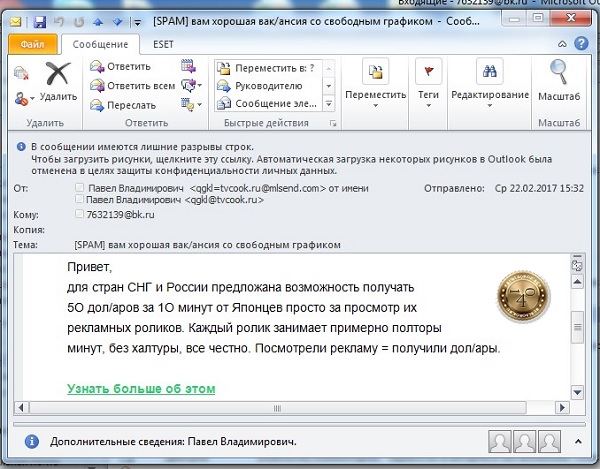Click the vertical scrollbar thumb
Viewport: 600px width, 469px height.
577,327
